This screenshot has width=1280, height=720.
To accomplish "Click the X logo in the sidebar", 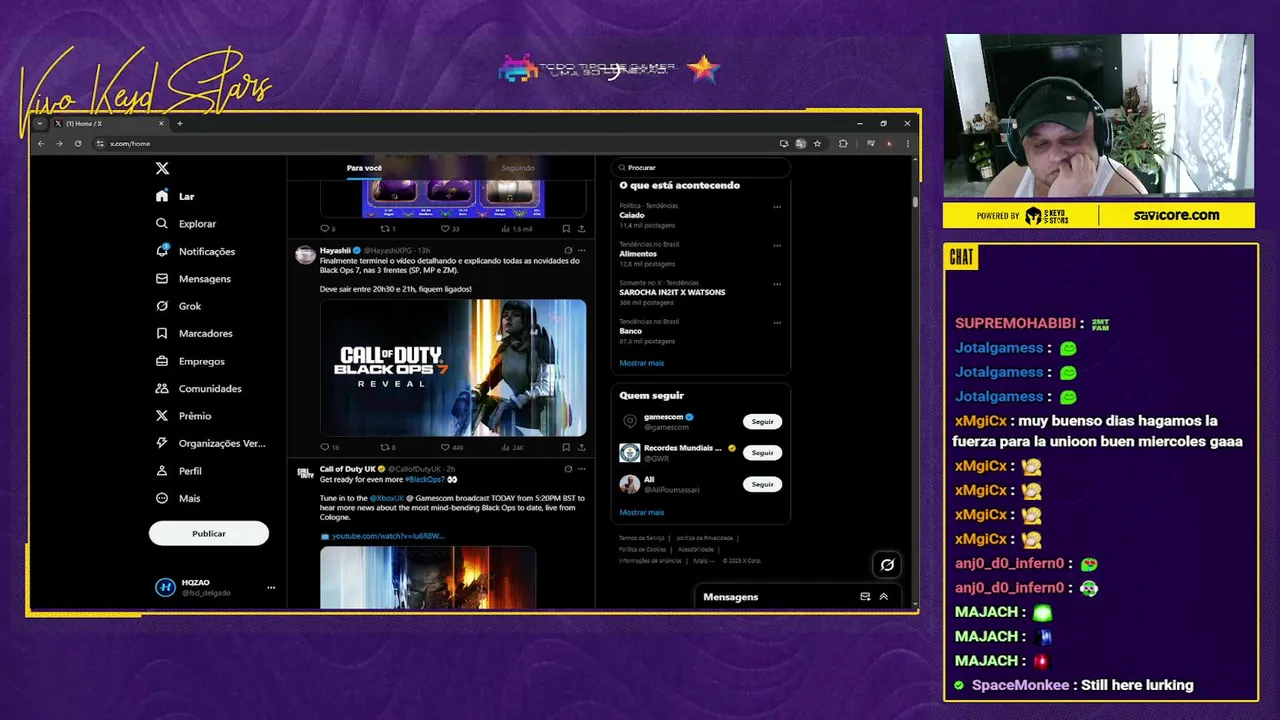I will pyautogui.click(x=162, y=168).
